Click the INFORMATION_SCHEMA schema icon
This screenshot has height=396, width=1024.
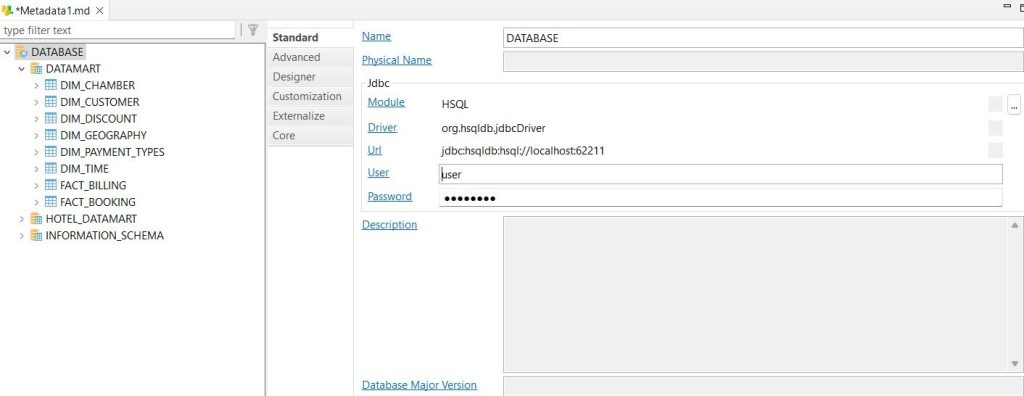tap(37, 235)
